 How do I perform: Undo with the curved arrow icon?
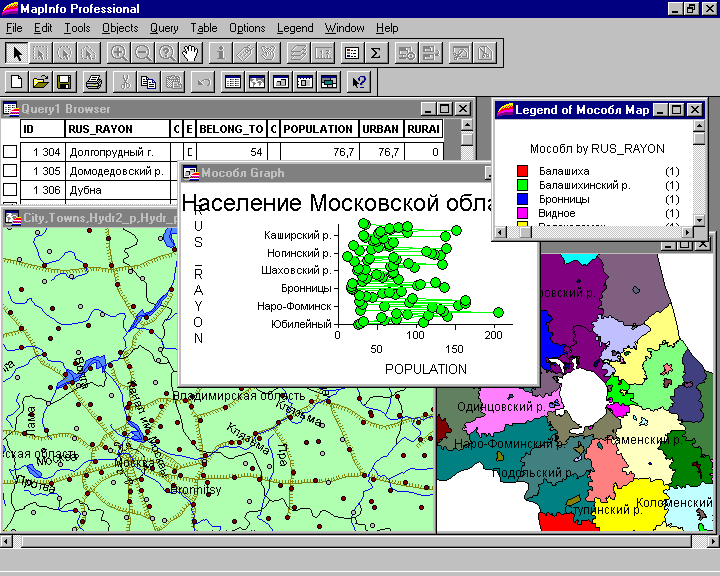tap(202, 83)
